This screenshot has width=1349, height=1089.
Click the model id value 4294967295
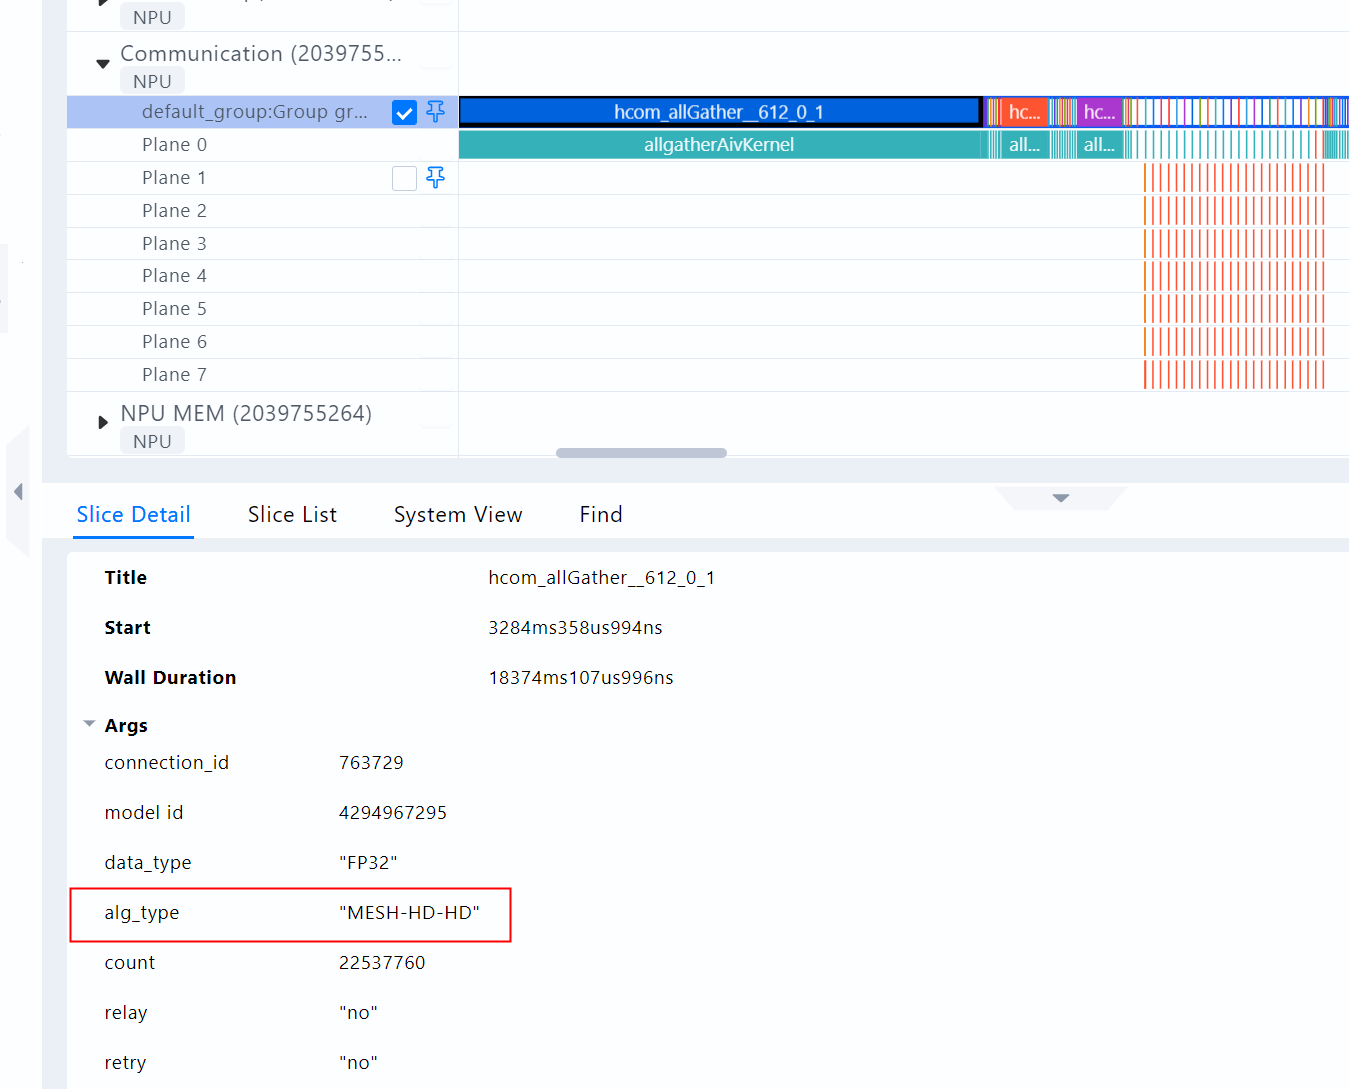tap(392, 813)
